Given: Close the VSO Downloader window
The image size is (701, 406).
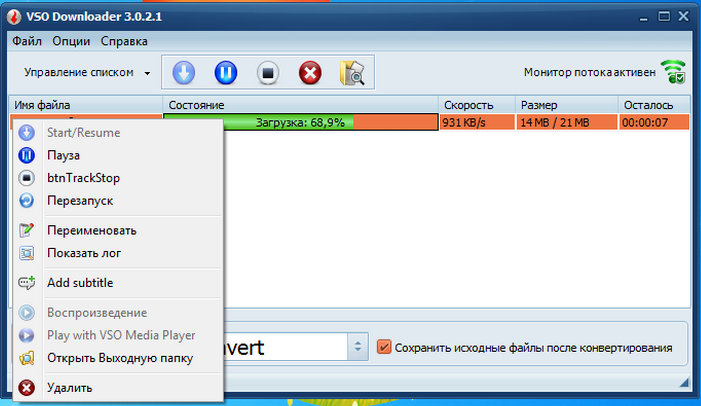Looking at the screenshot, I should tap(684, 16).
